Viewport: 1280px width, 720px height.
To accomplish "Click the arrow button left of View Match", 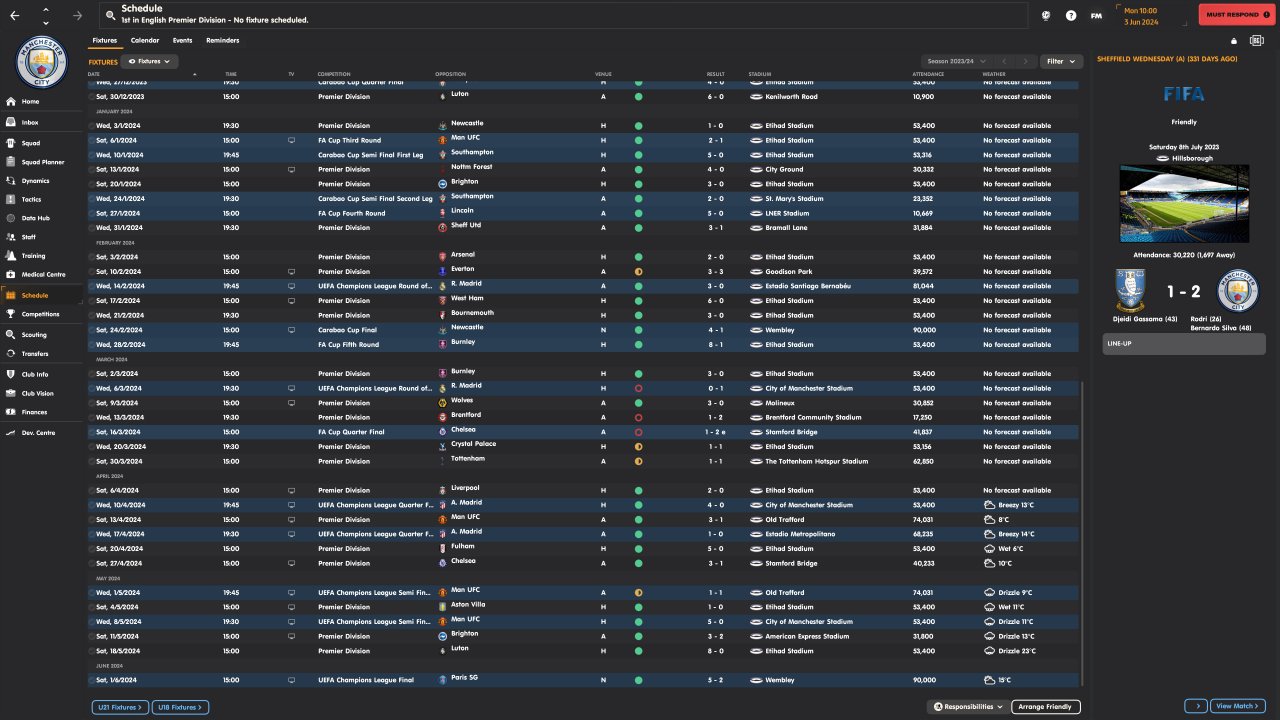I will [1195, 707].
